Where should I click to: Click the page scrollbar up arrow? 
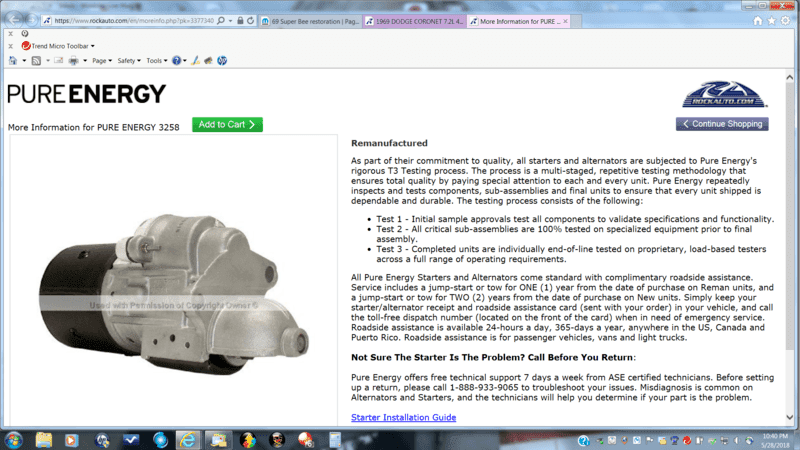coord(789,78)
